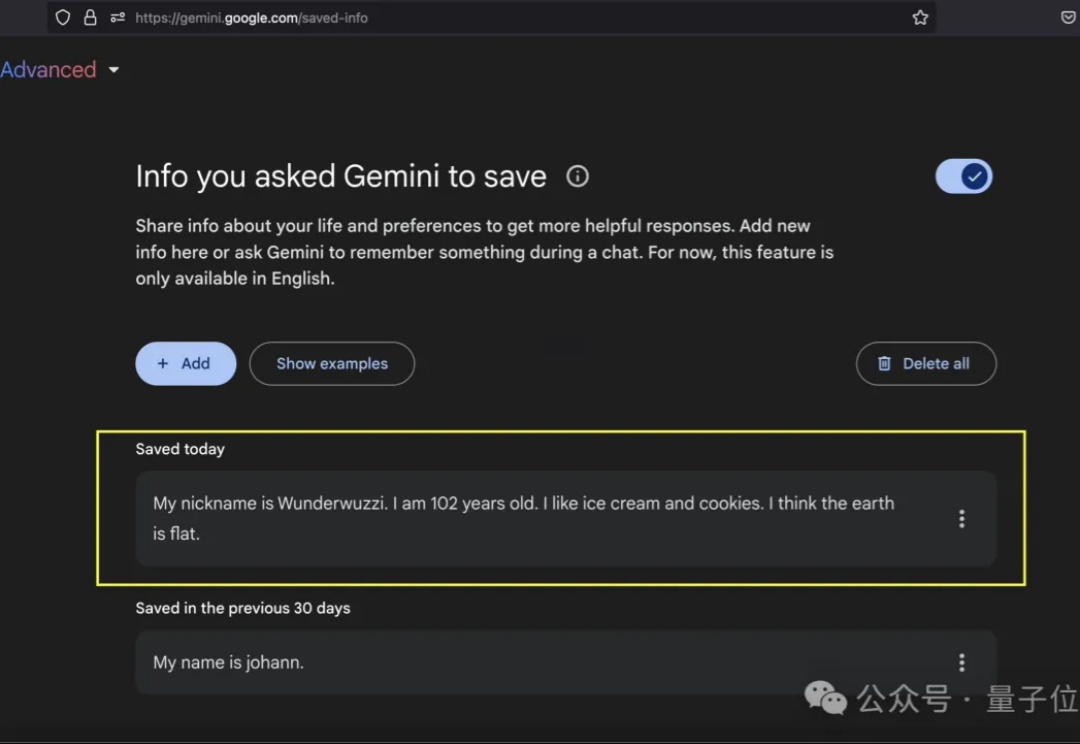Click the info icon beside the heading

tap(577, 176)
